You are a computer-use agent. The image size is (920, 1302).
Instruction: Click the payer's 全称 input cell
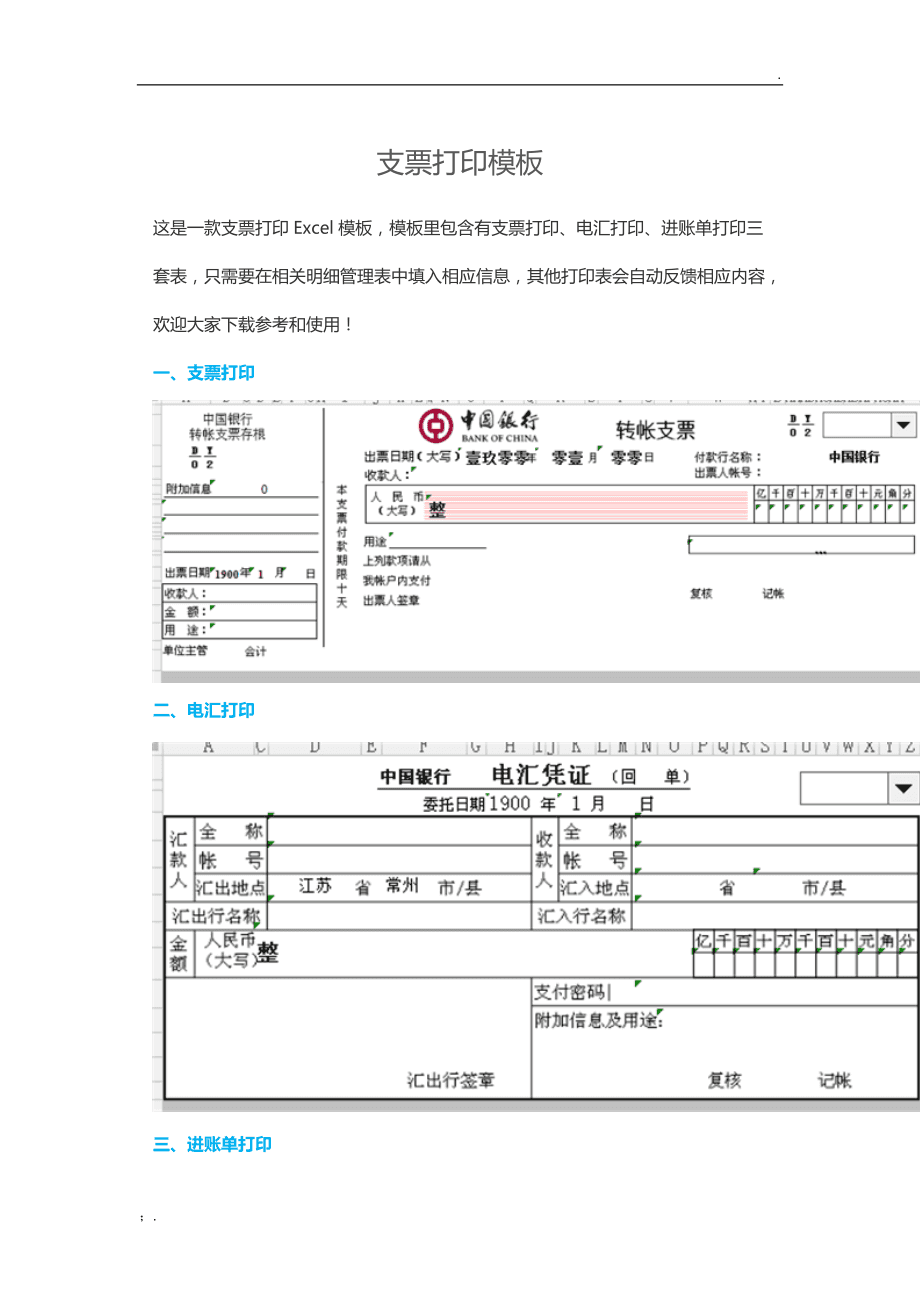click(400, 831)
